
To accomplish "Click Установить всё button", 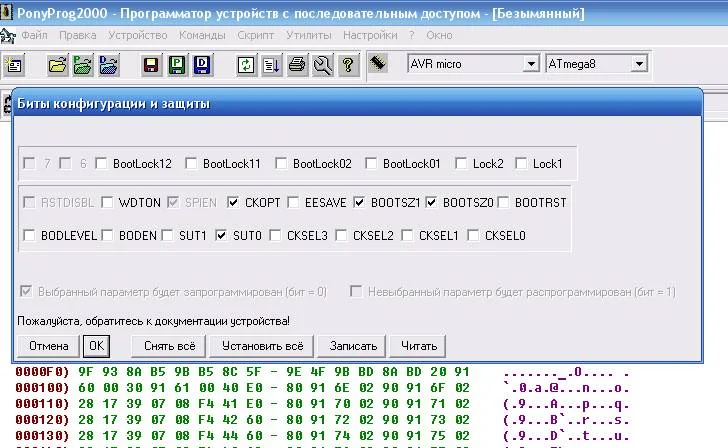I will point(262,346).
